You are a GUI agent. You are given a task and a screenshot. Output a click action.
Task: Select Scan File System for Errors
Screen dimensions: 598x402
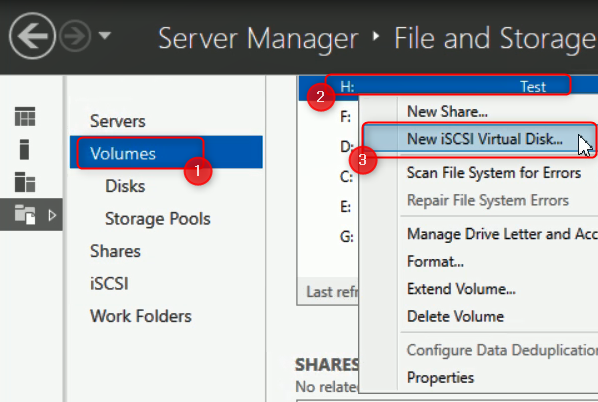point(494,173)
